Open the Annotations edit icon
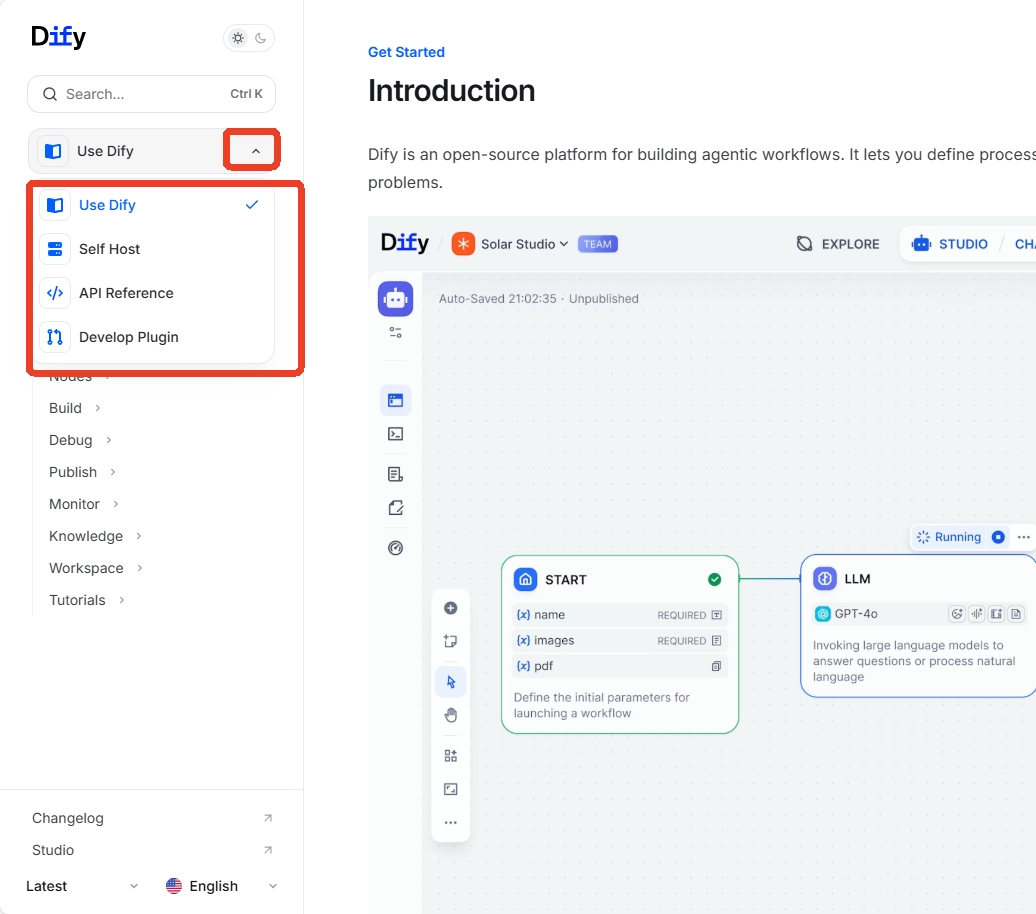1036x914 pixels. [x=396, y=508]
